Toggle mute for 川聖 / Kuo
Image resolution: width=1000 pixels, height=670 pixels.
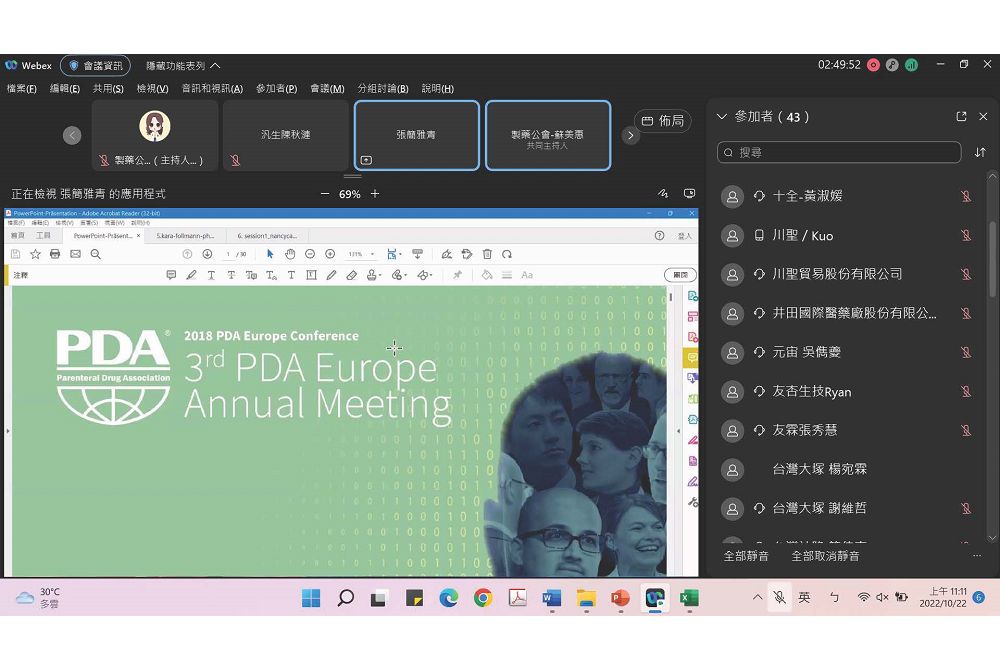pos(966,236)
